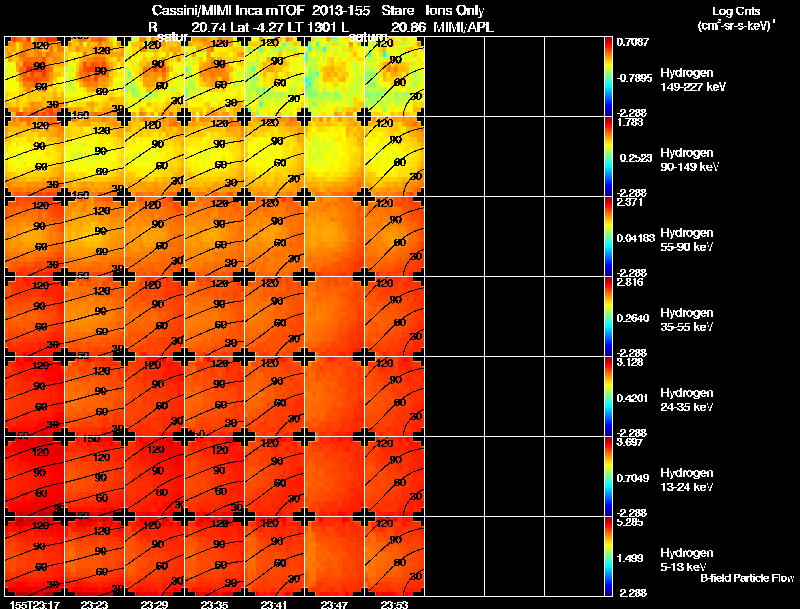Click the Hydrogen 35-55 keV color bar

click(x=608, y=317)
